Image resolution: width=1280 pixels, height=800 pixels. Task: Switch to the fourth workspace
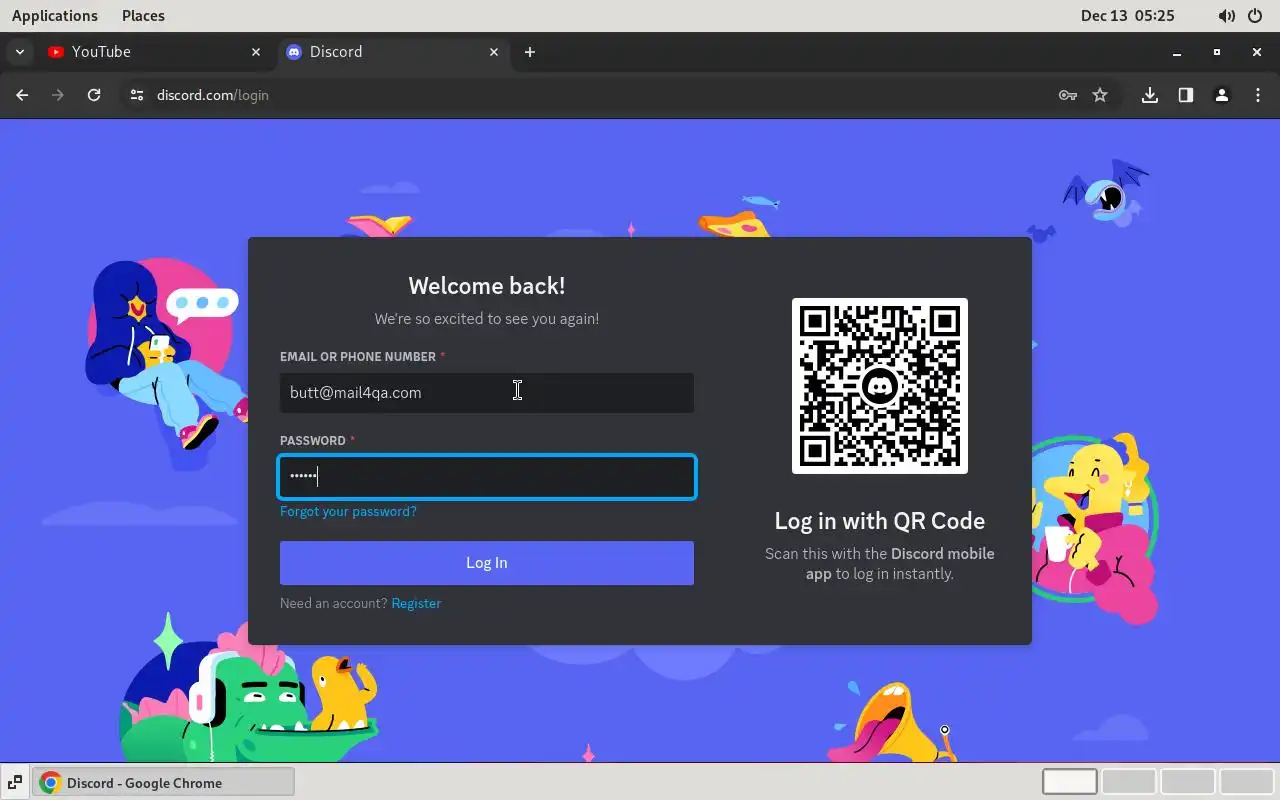pos(1247,781)
